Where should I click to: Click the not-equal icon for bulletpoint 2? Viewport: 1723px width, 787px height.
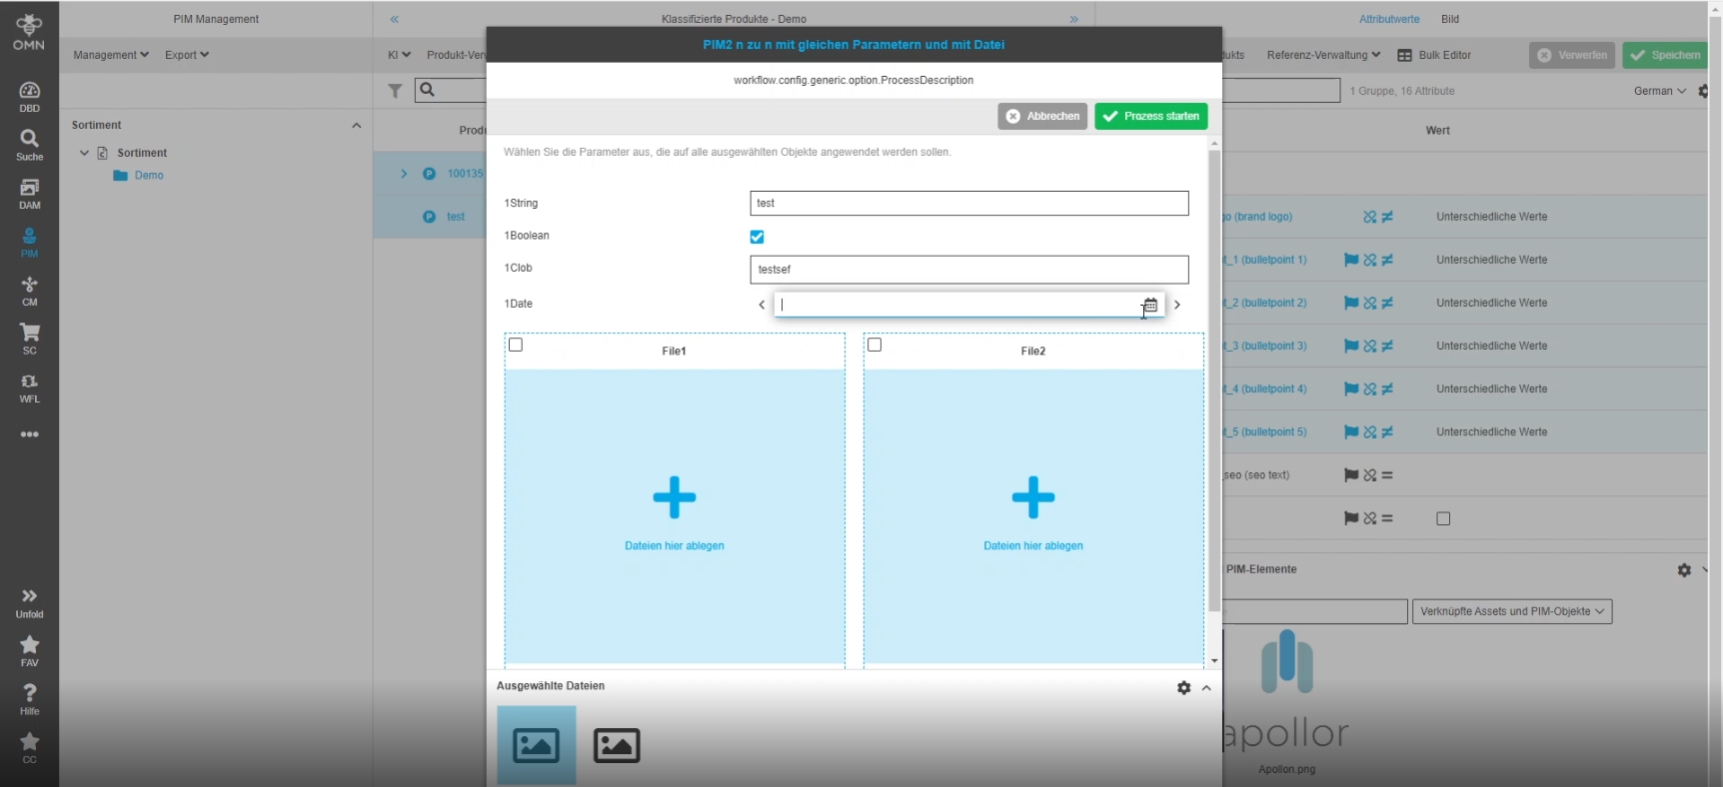[1387, 303]
